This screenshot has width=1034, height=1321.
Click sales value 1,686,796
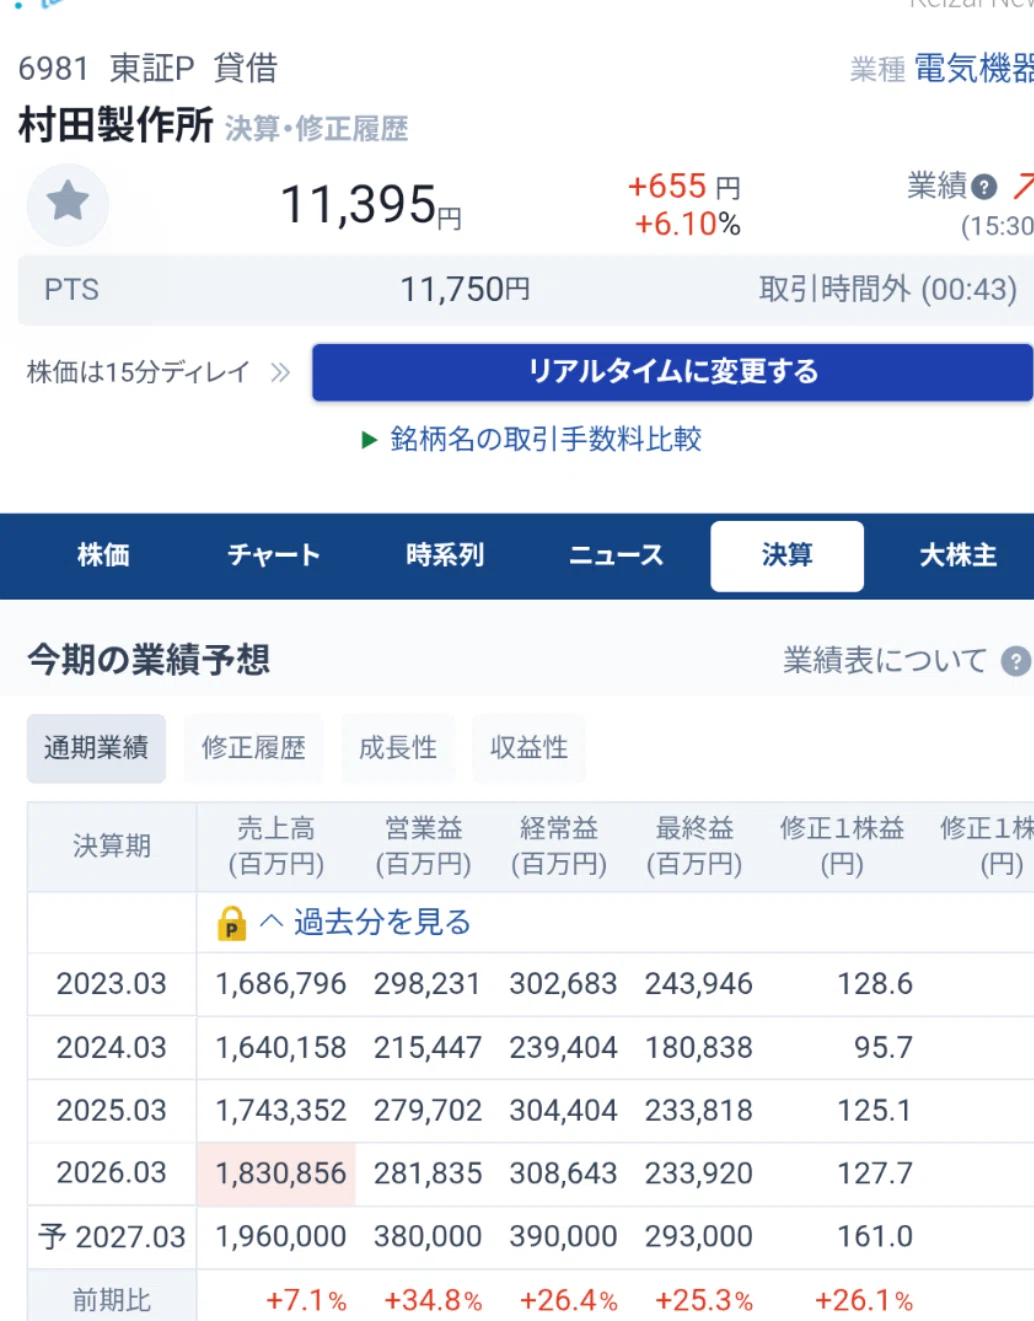pyautogui.click(x=281, y=984)
